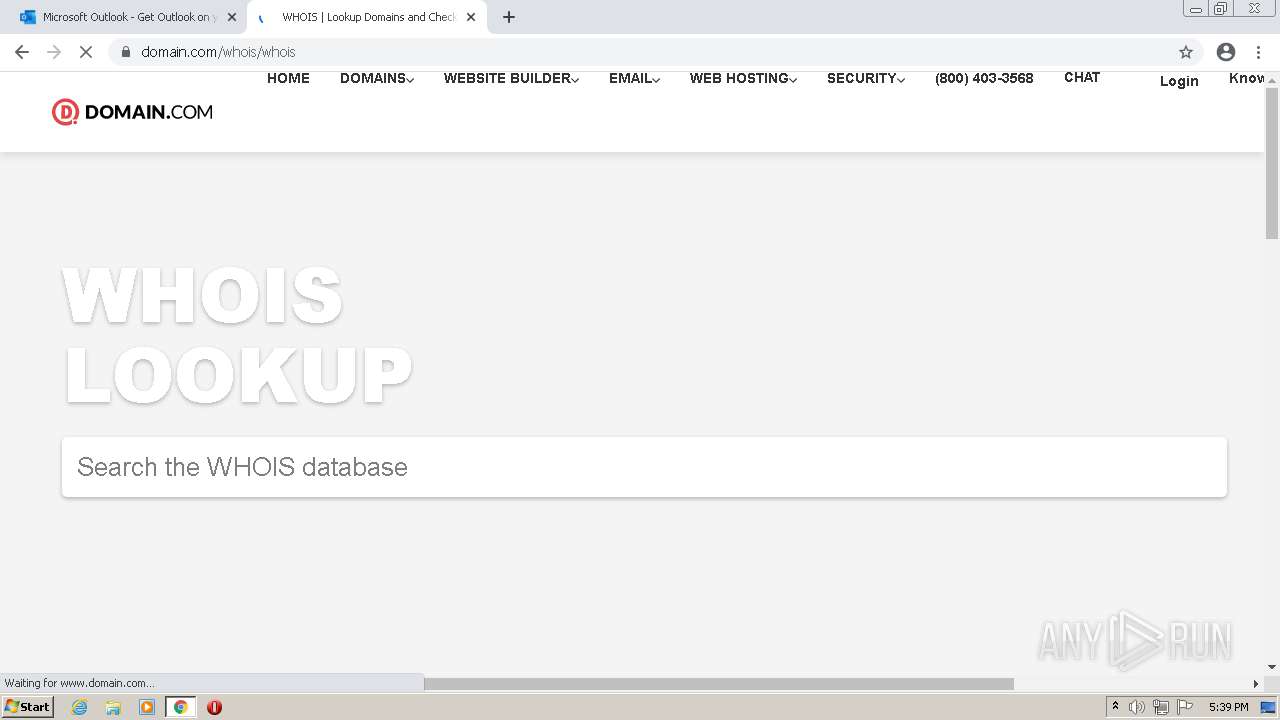Click the 5:39 PM taskbar clock
Screen dimensions: 1280x720
pyautogui.click(x=1228, y=707)
